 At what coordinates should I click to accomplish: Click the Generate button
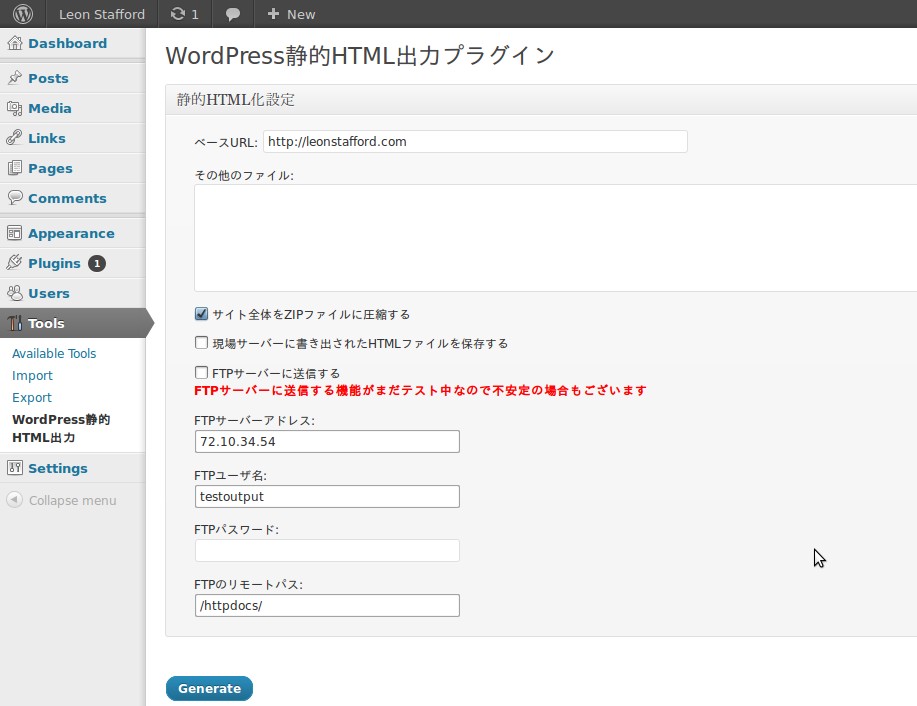coord(209,688)
